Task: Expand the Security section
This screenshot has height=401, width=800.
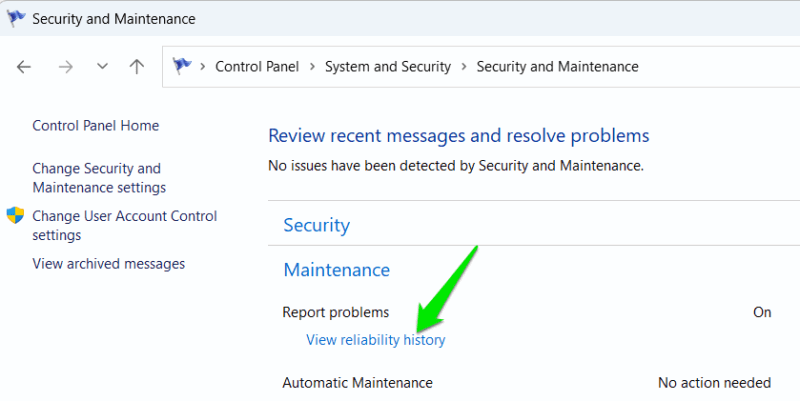Action: (317, 225)
